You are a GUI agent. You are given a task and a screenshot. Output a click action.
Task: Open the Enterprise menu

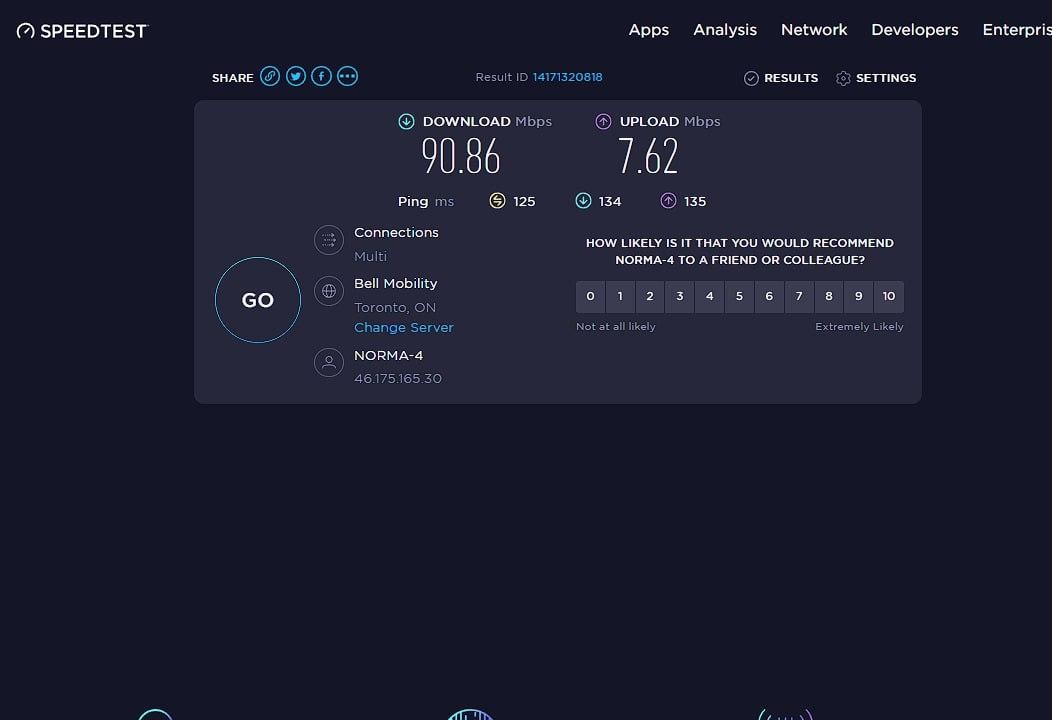click(x=1017, y=30)
